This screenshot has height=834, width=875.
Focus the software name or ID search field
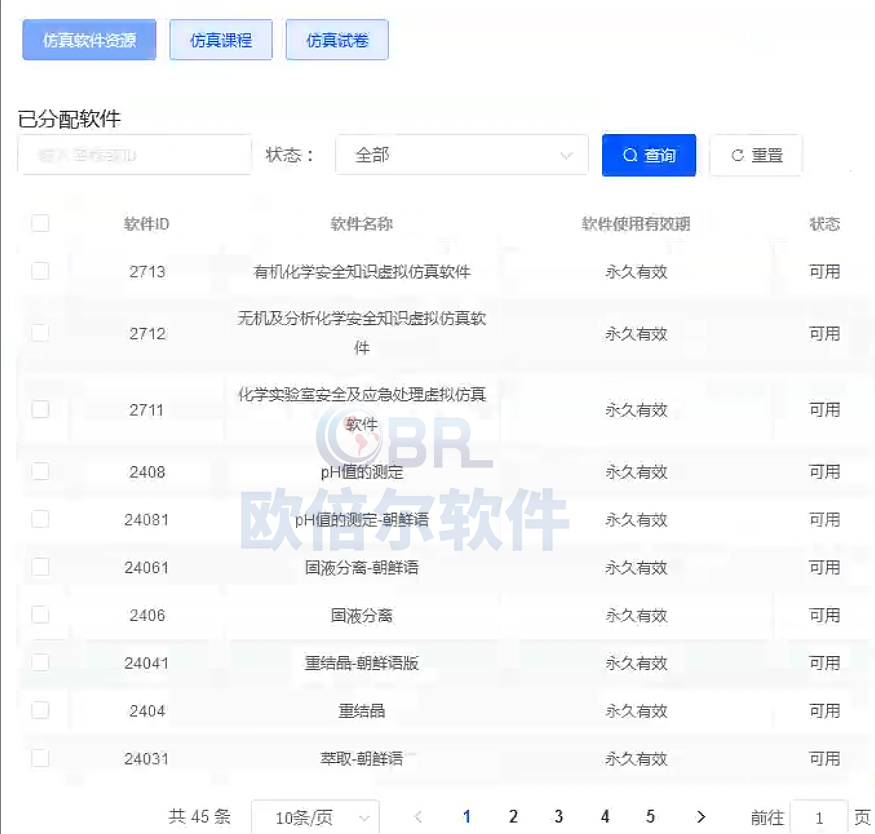(135, 155)
